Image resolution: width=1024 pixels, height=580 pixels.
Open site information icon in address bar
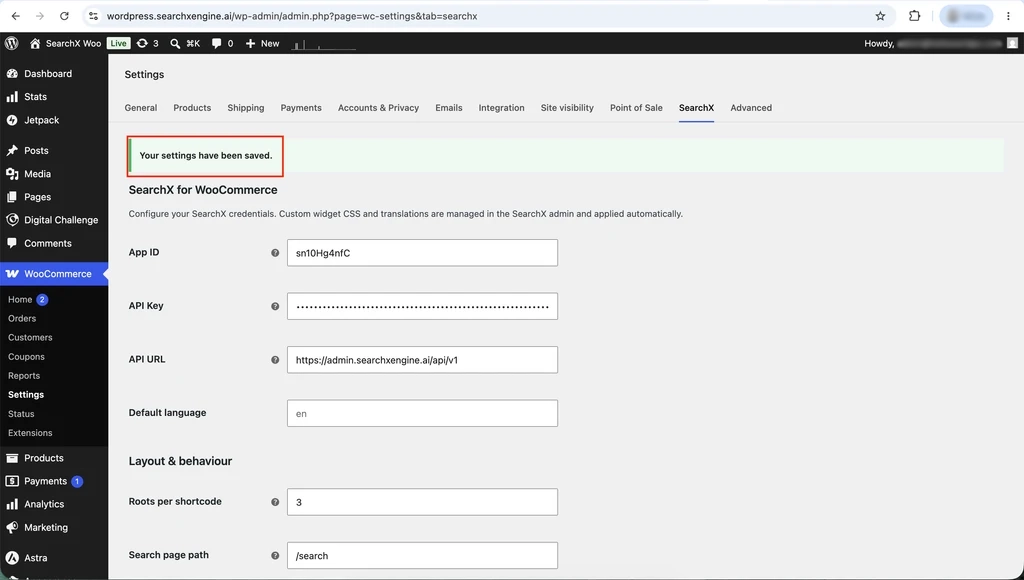[x=93, y=16]
